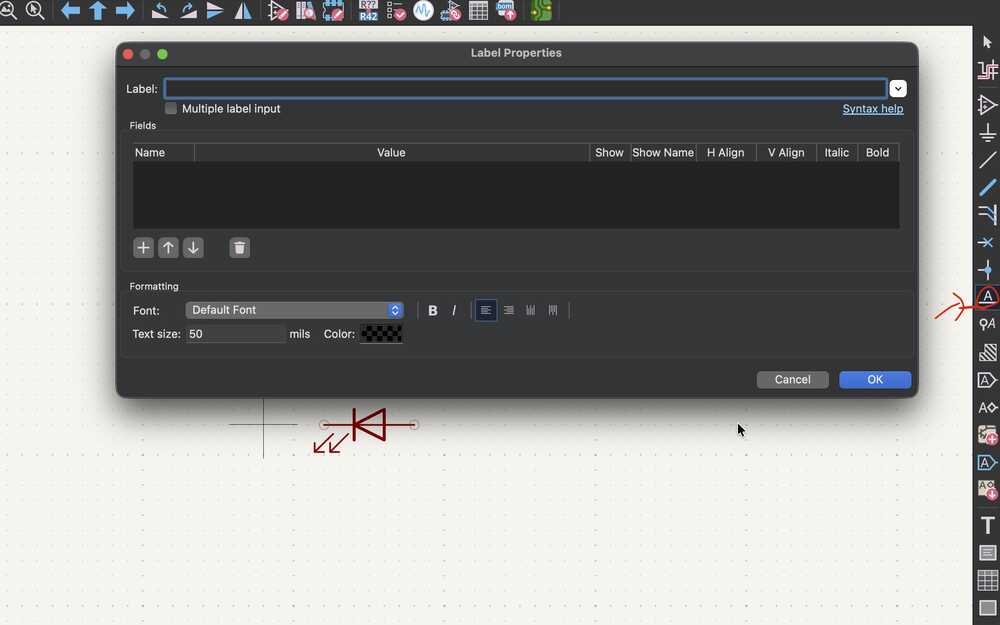Image resolution: width=1000 pixels, height=625 pixels.
Task: Select the Place Text tool
Action: (x=986, y=524)
